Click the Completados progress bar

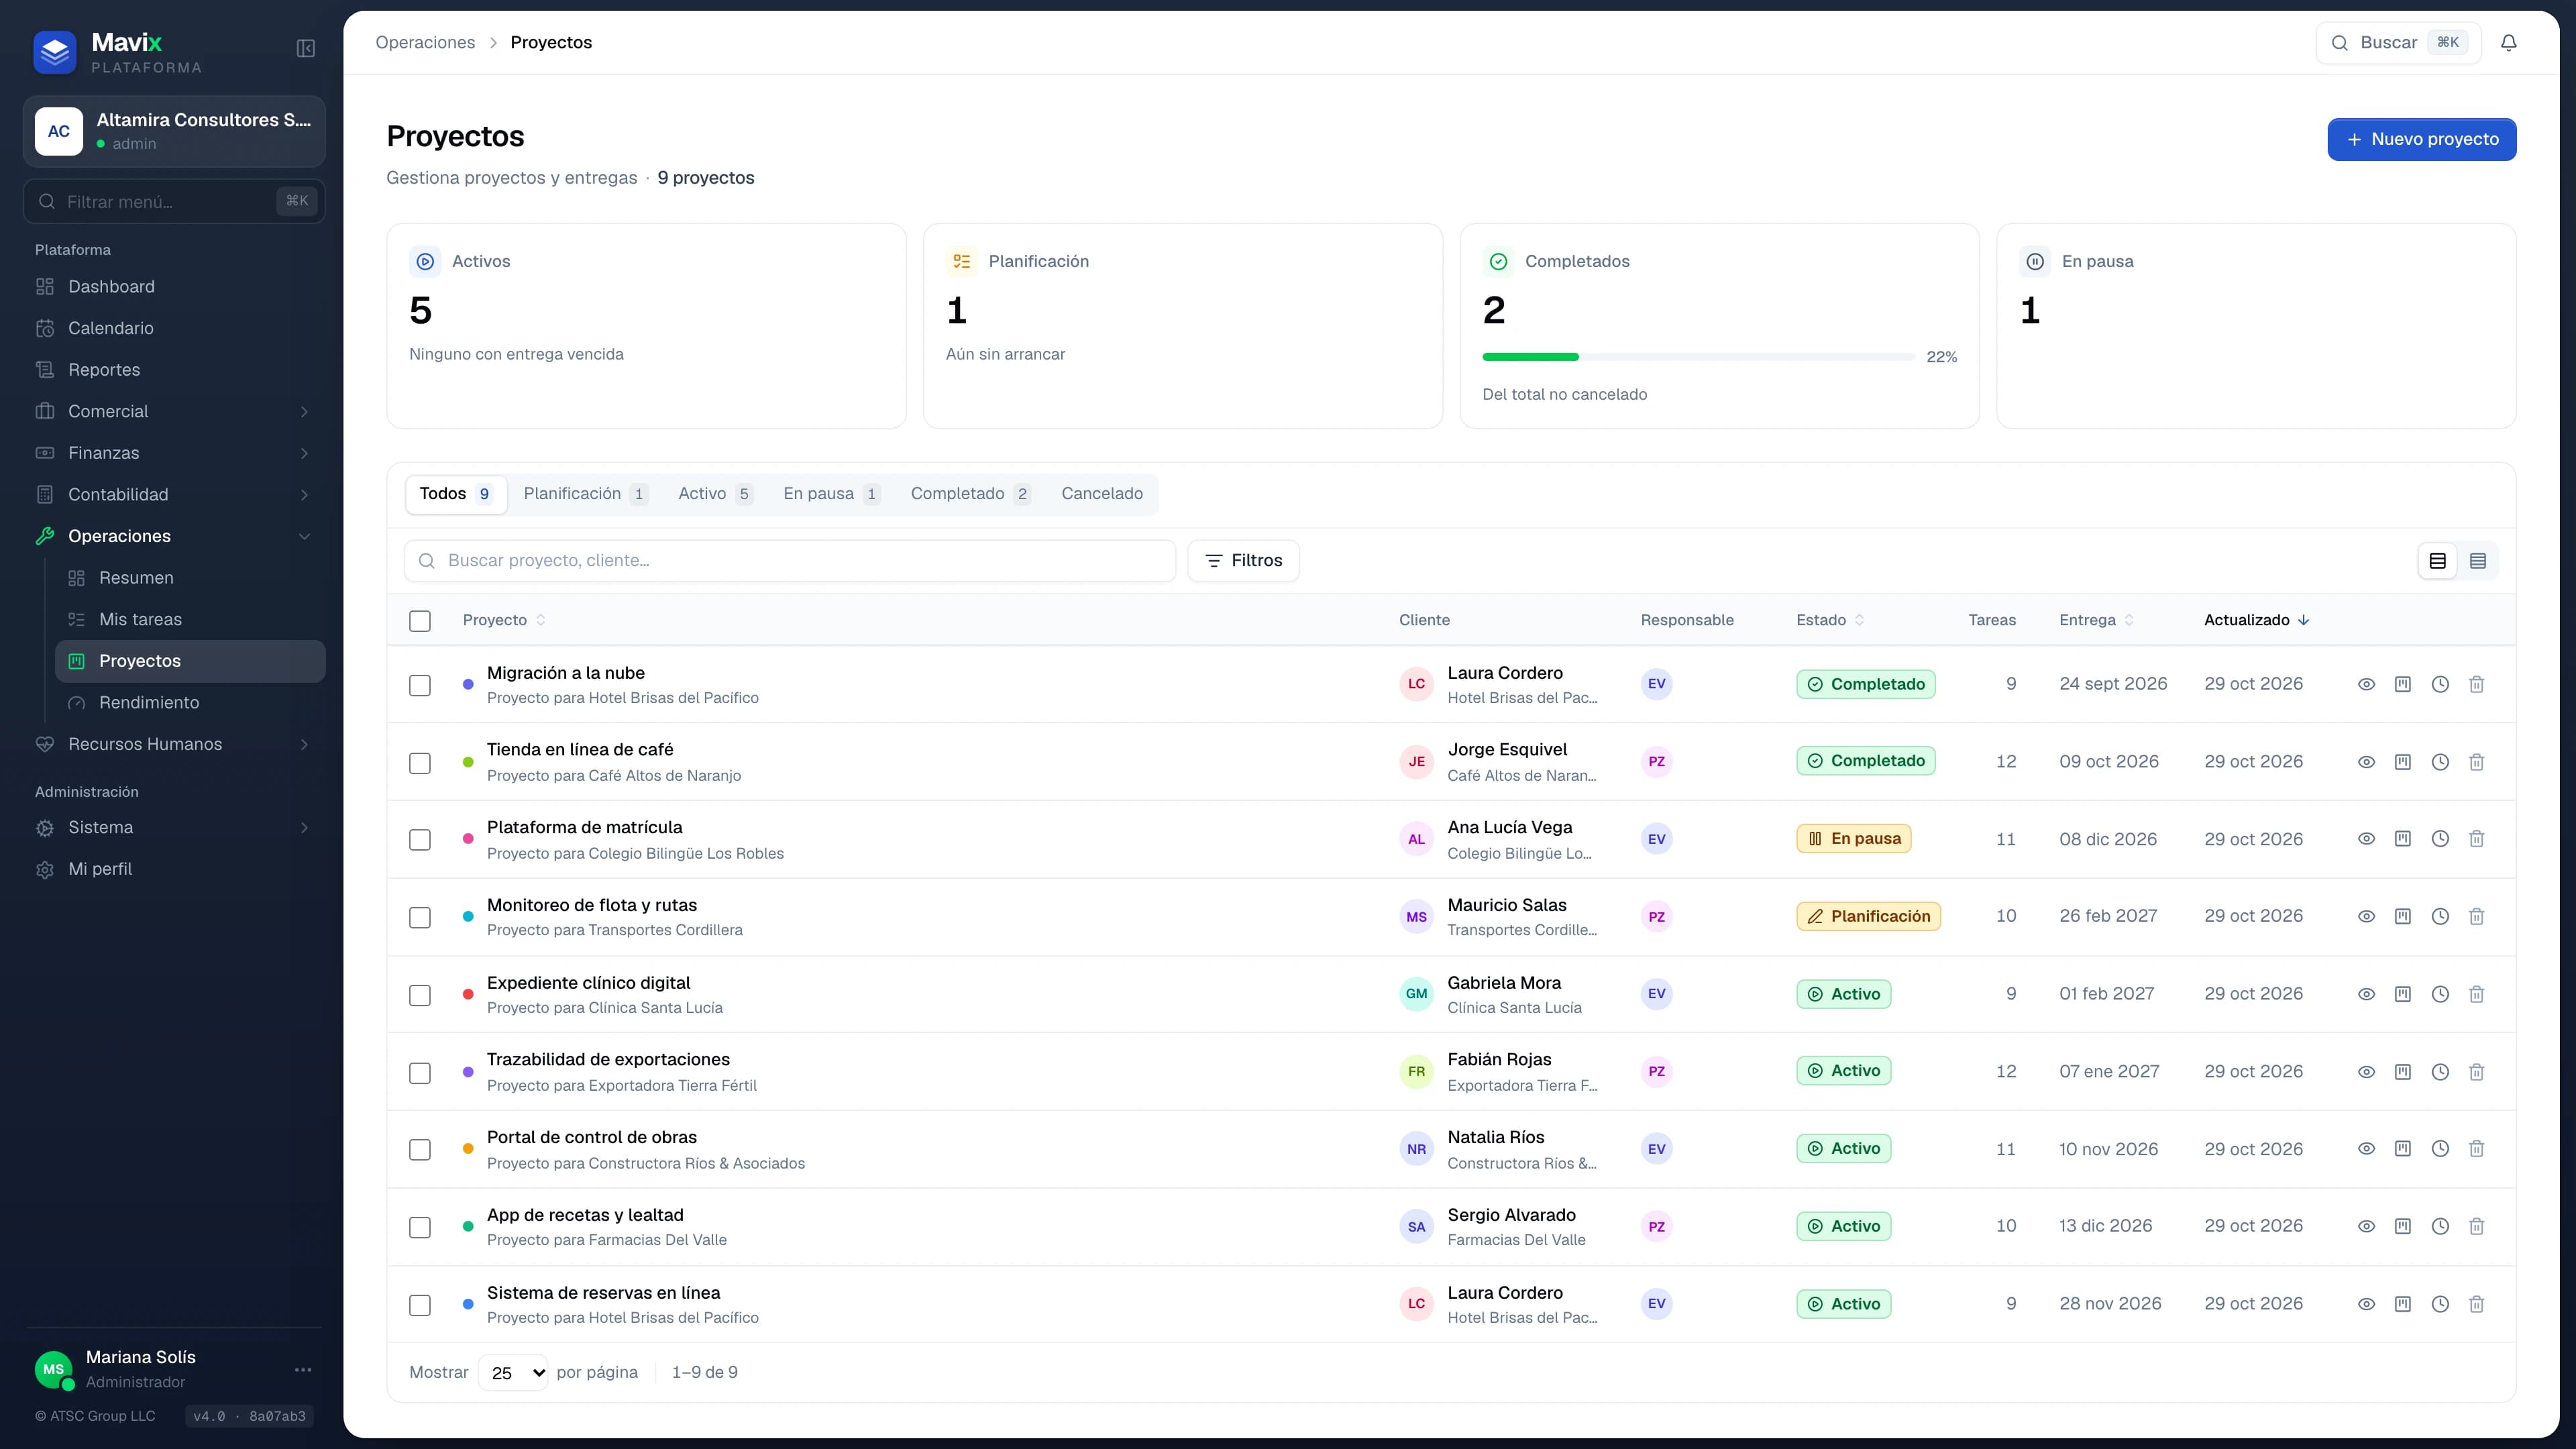[x=1698, y=357]
